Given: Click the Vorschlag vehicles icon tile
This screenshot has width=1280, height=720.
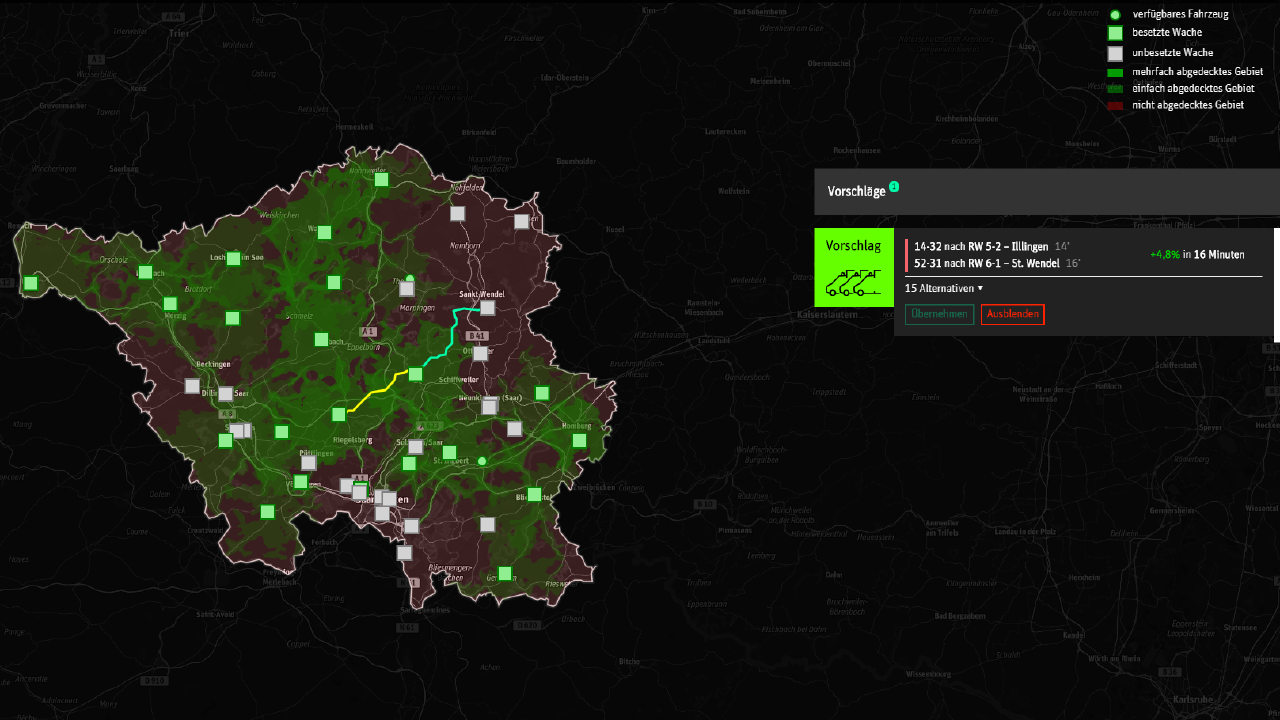Looking at the screenshot, I should coord(853,267).
